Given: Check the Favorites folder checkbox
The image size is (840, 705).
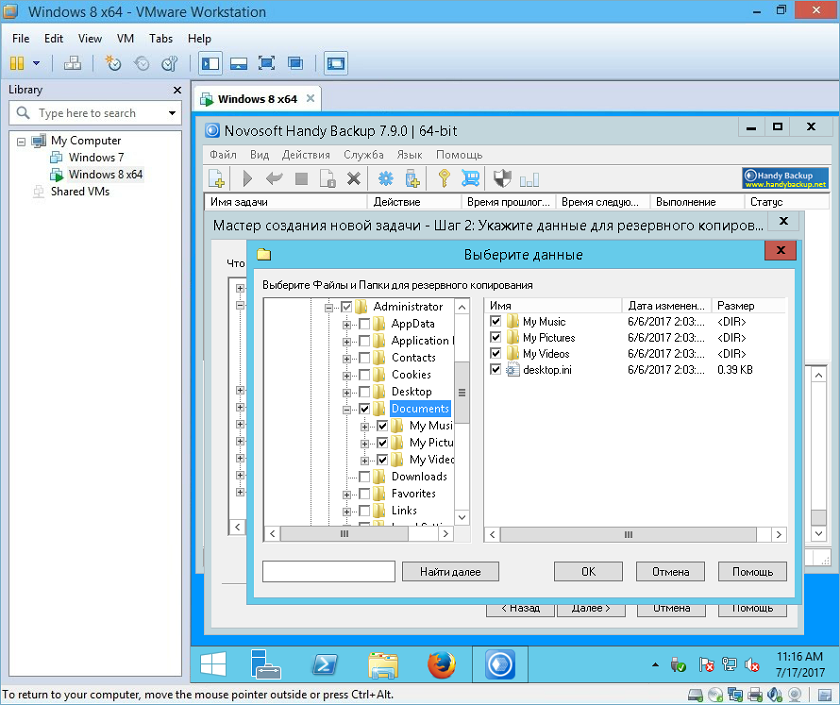Looking at the screenshot, I should click(x=364, y=494).
